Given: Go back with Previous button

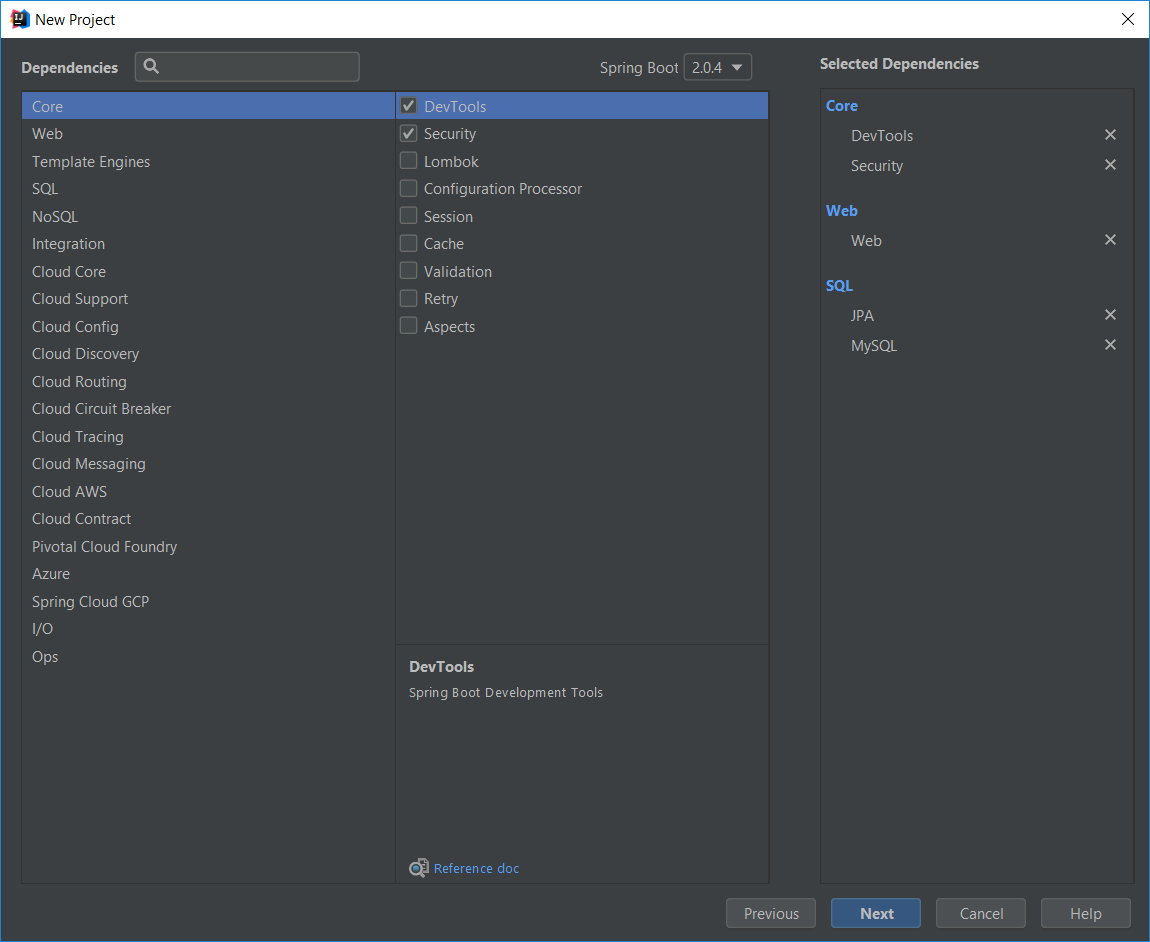Looking at the screenshot, I should coord(771,913).
